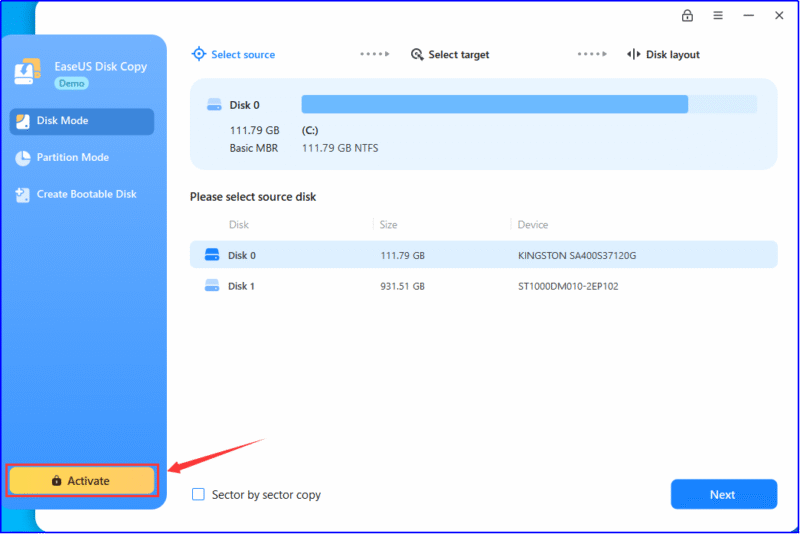Click the Select target search icon

pyautogui.click(x=417, y=55)
